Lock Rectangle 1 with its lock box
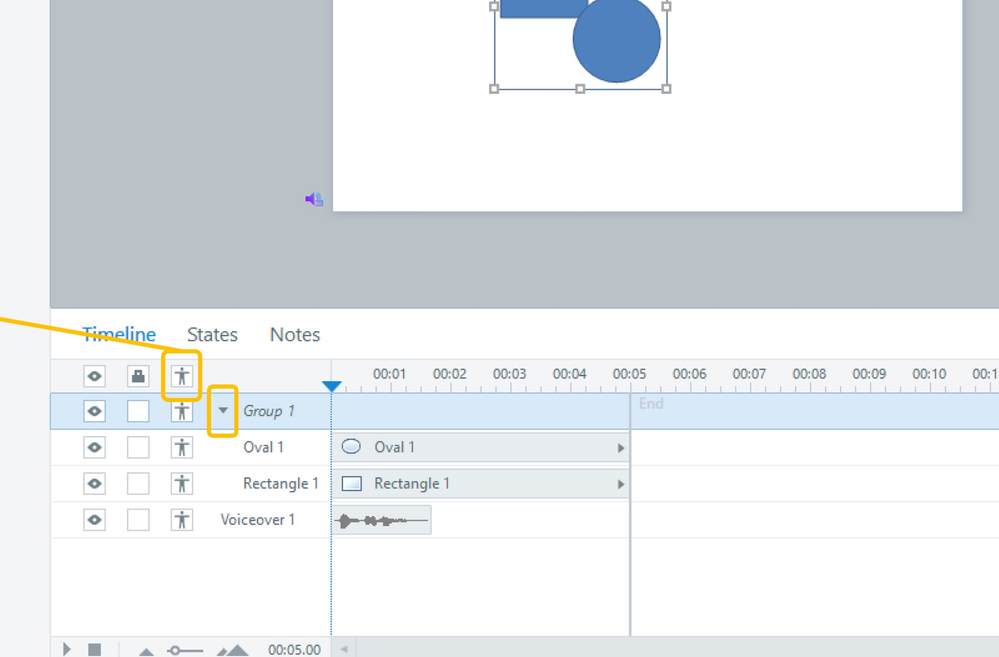 138,484
